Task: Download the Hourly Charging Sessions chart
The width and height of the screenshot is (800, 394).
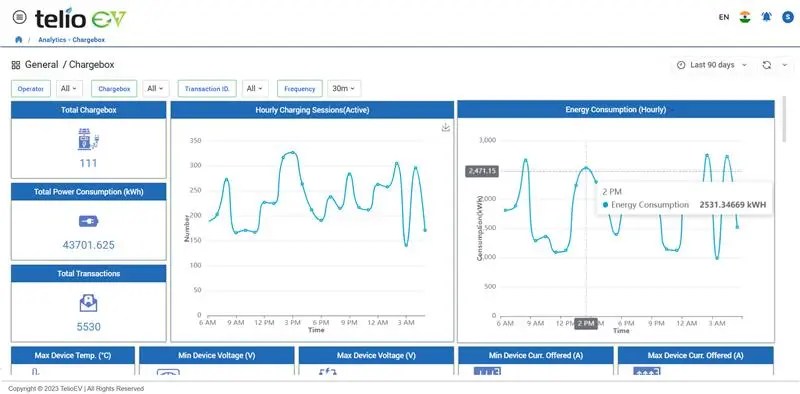Action: 445,127
